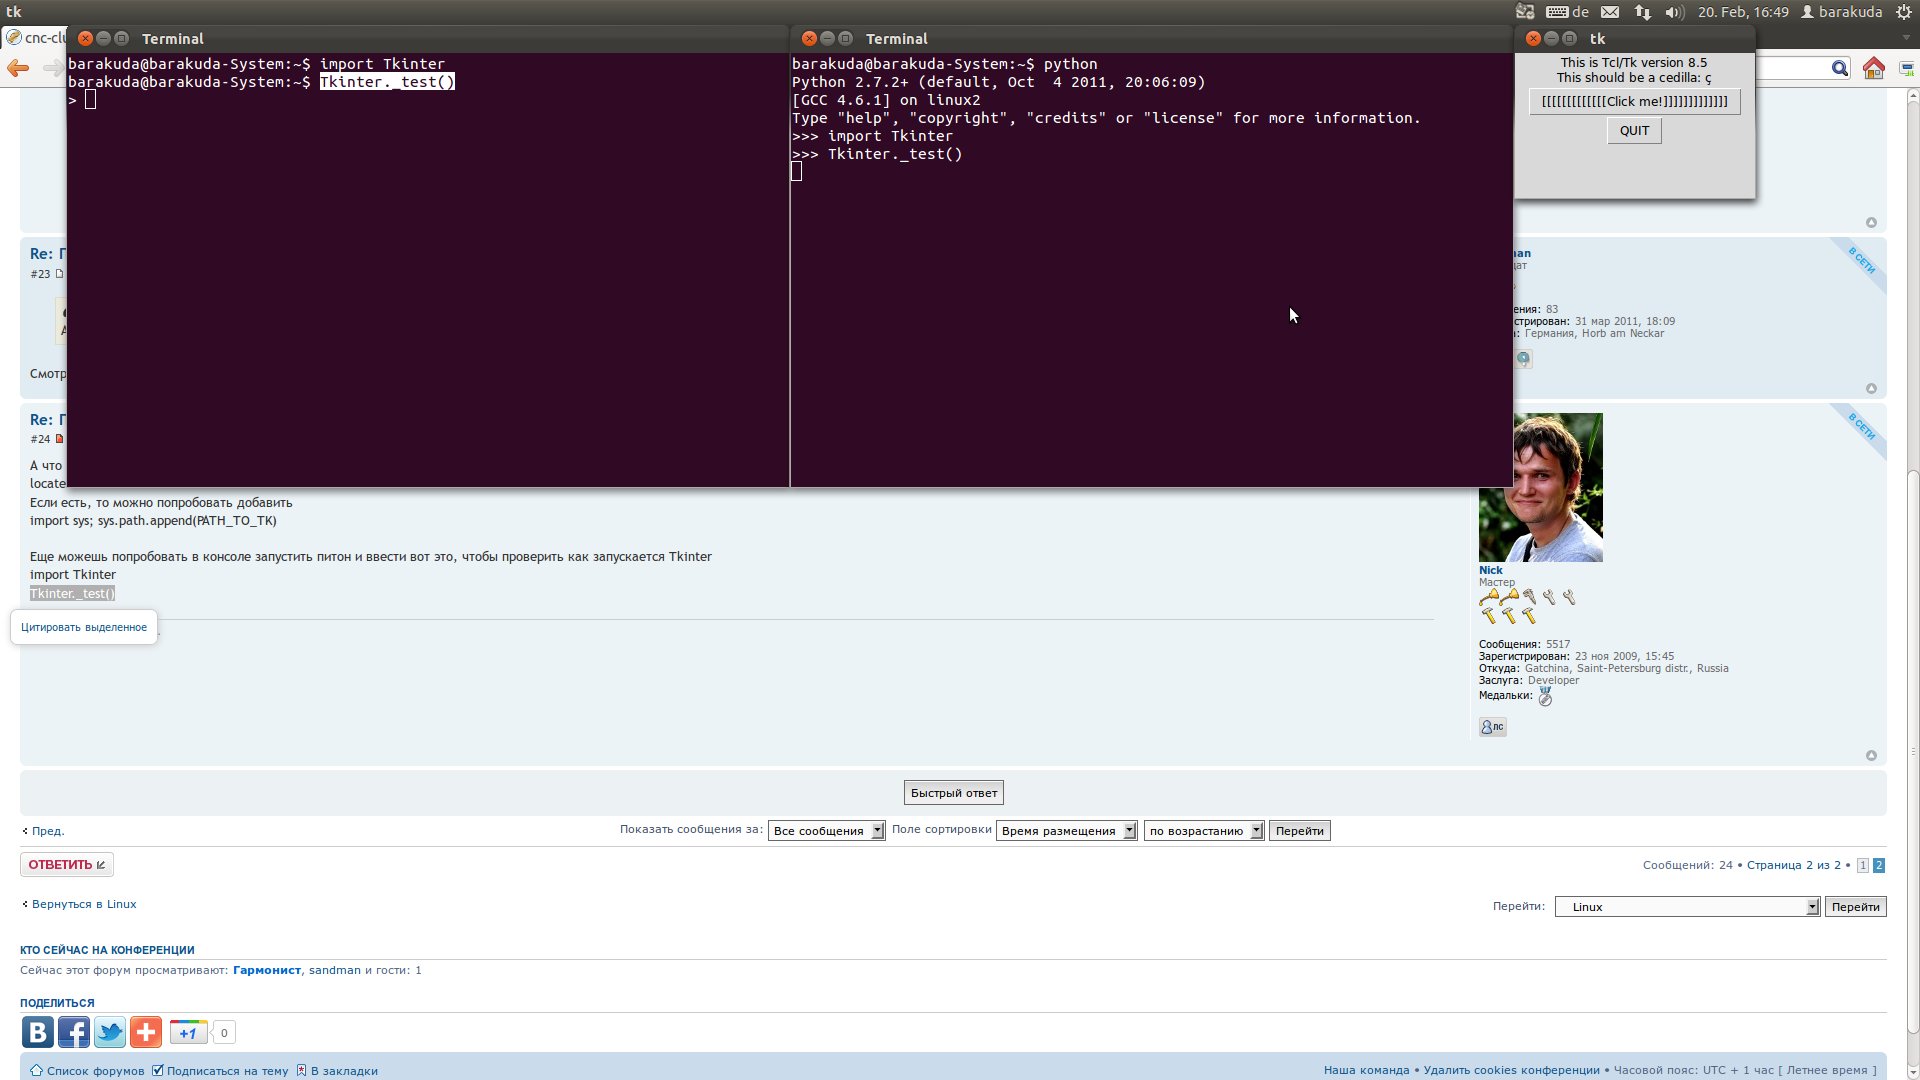This screenshot has height=1080, width=1920.
Task: Open the 'Время размещения' sort dropdown
Action: 1066,831
